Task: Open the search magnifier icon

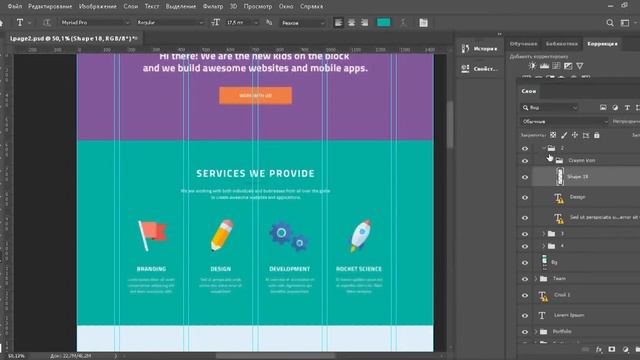Action: pyautogui.click(x=610, y=23)
